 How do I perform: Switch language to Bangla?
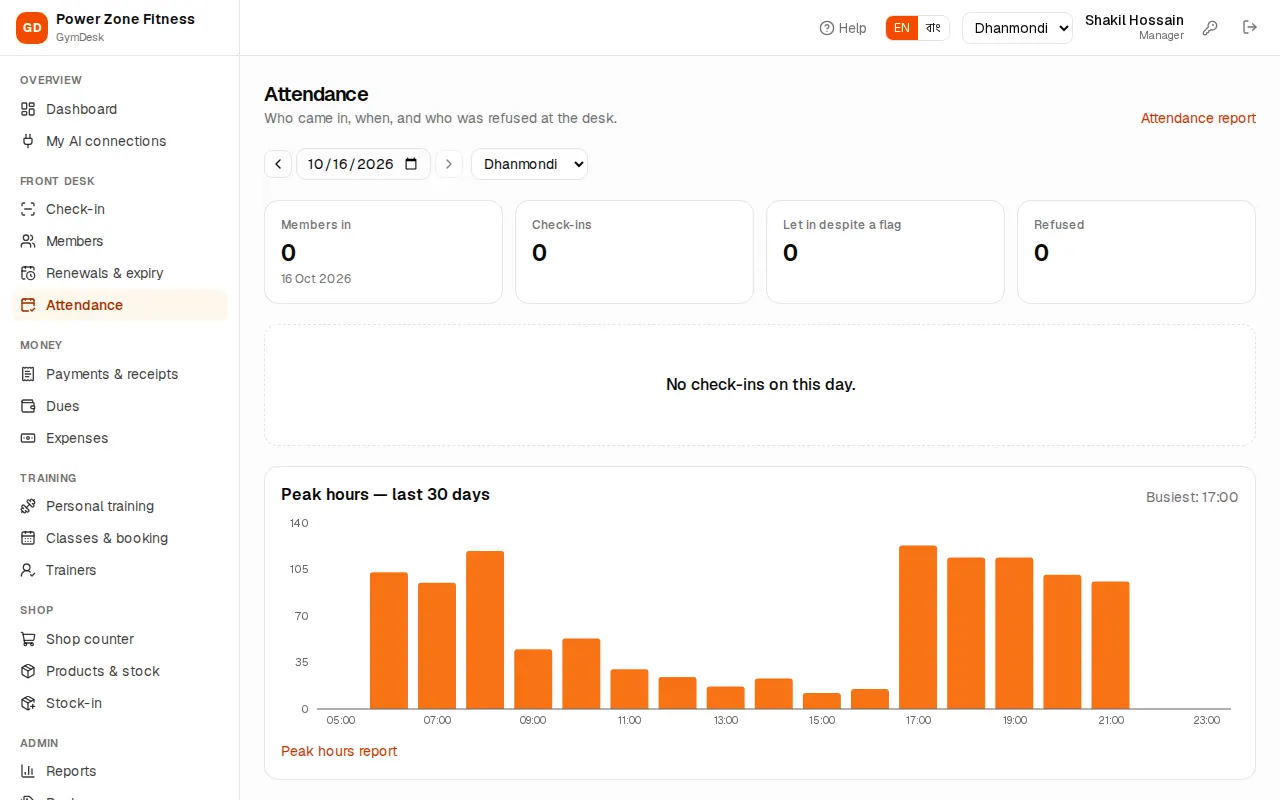click(x=933, y=28)
